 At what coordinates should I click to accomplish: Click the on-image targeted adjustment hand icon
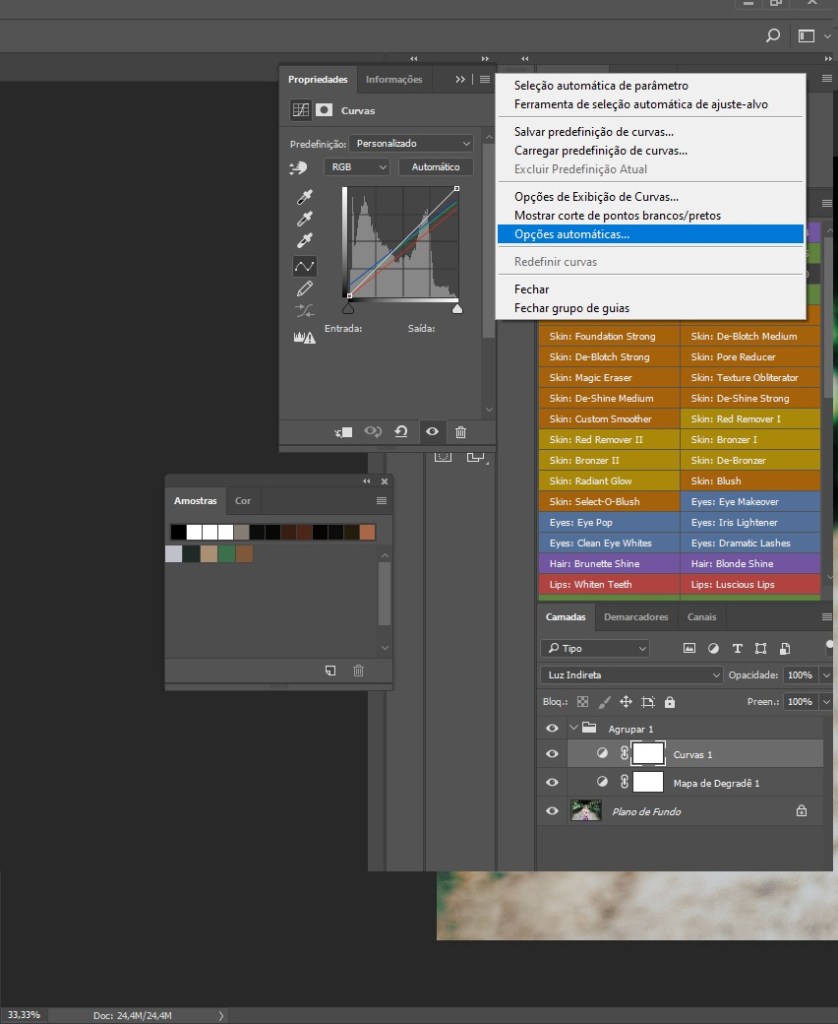299,168
